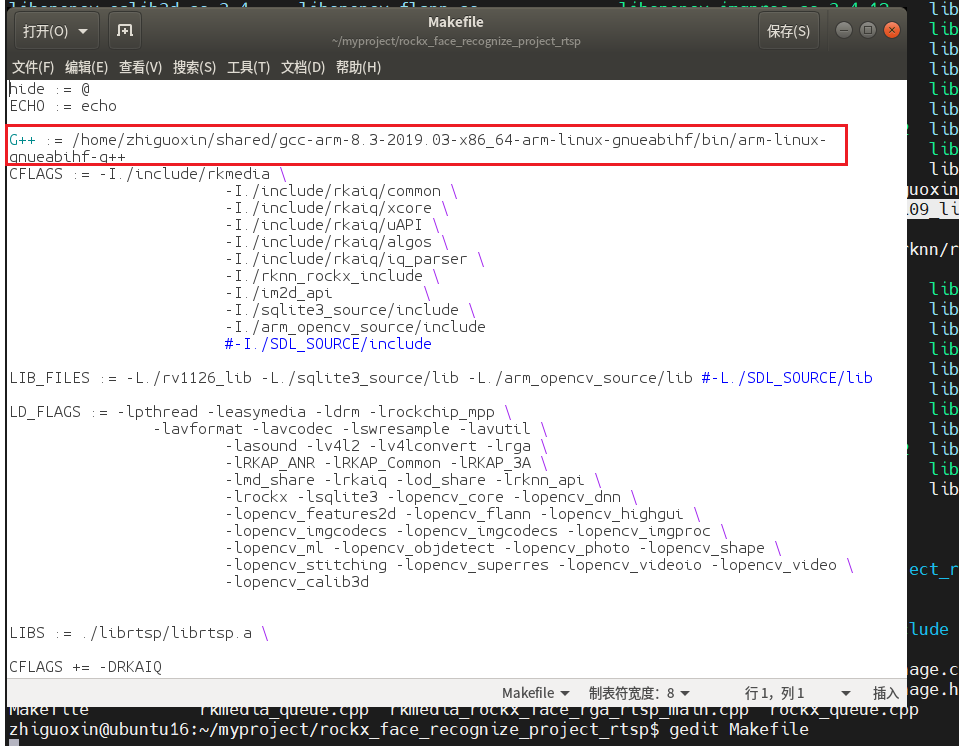Open the 搜索(S) menu

click(194, 67)
